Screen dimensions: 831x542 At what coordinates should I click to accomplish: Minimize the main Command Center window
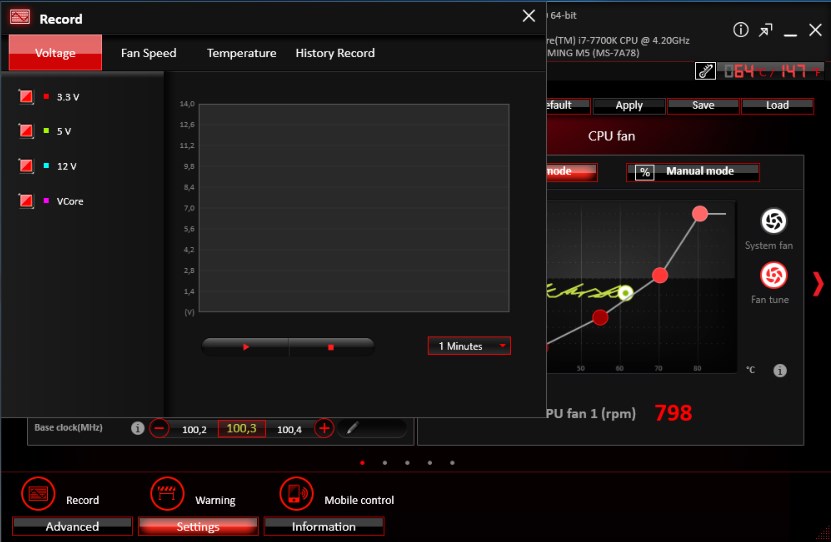(790, 34)
